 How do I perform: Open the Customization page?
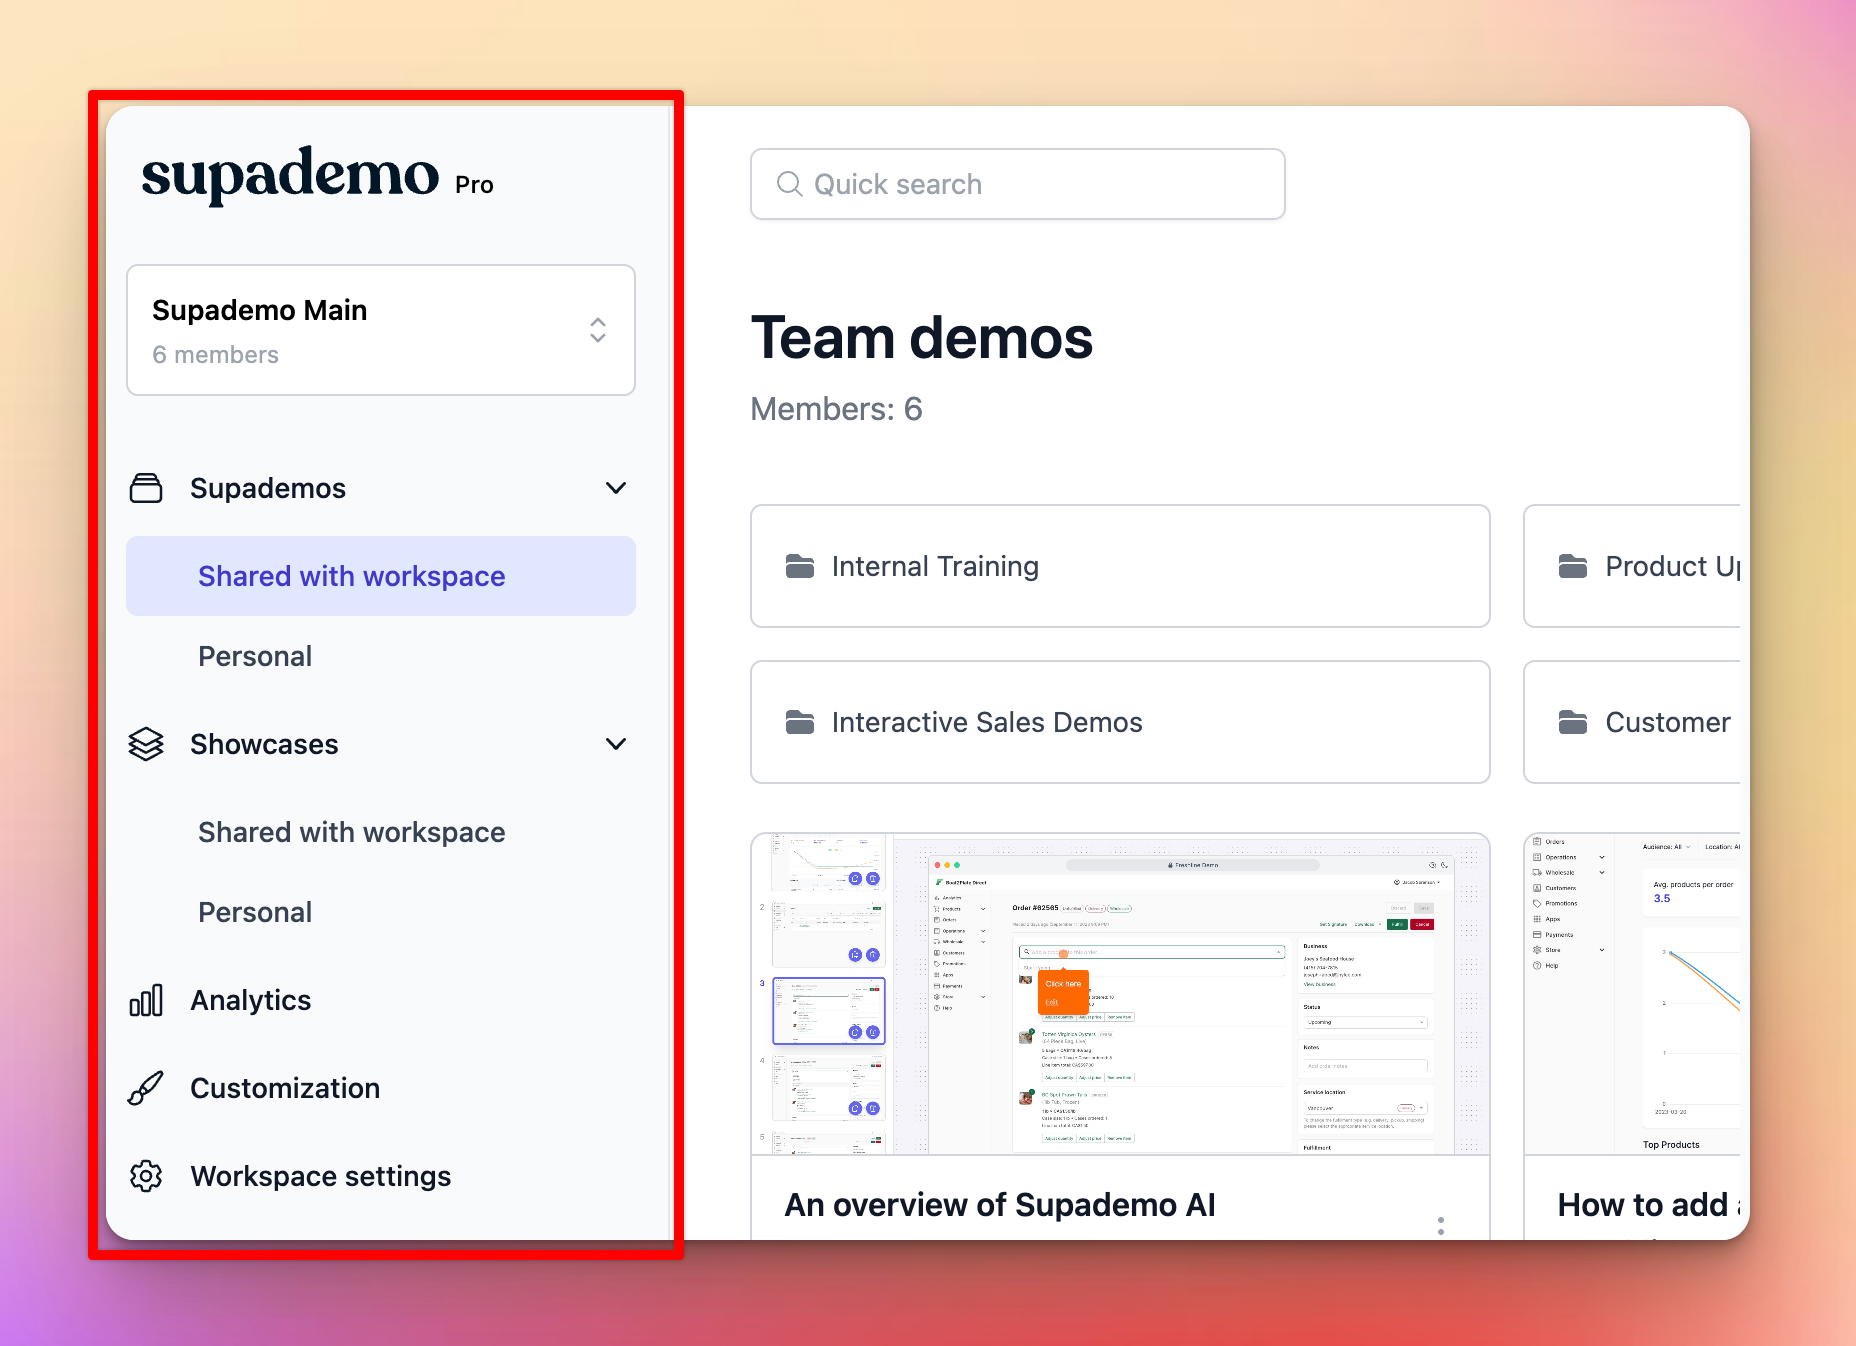(285, 1088)
